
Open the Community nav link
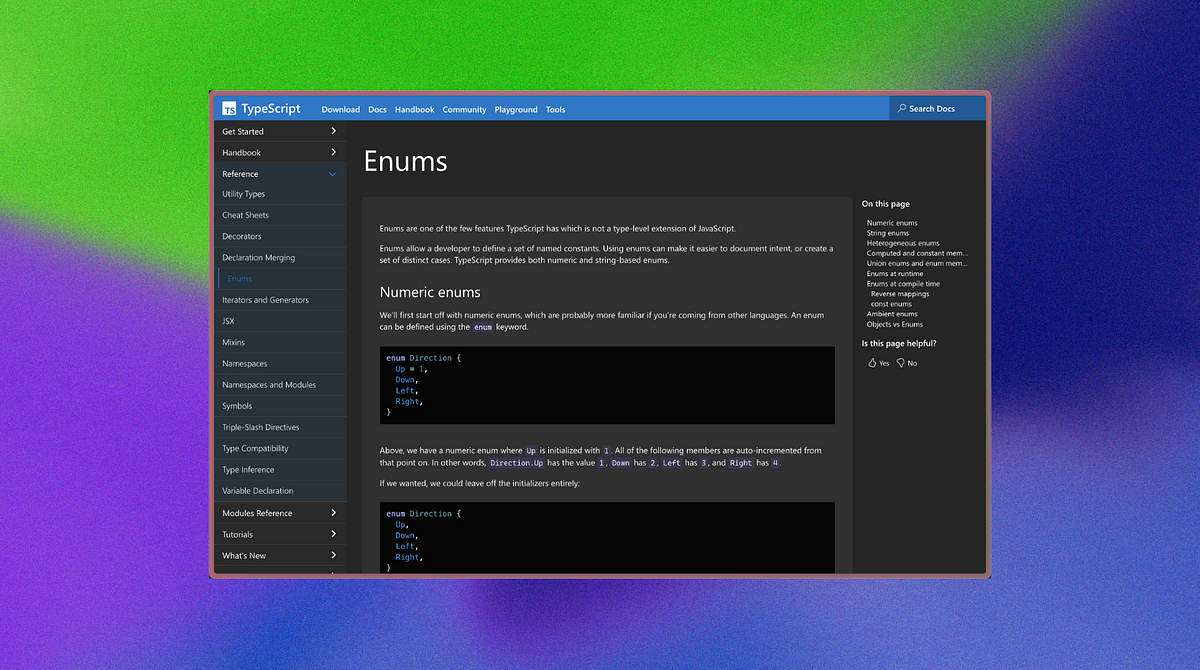(x=464, y=110)
